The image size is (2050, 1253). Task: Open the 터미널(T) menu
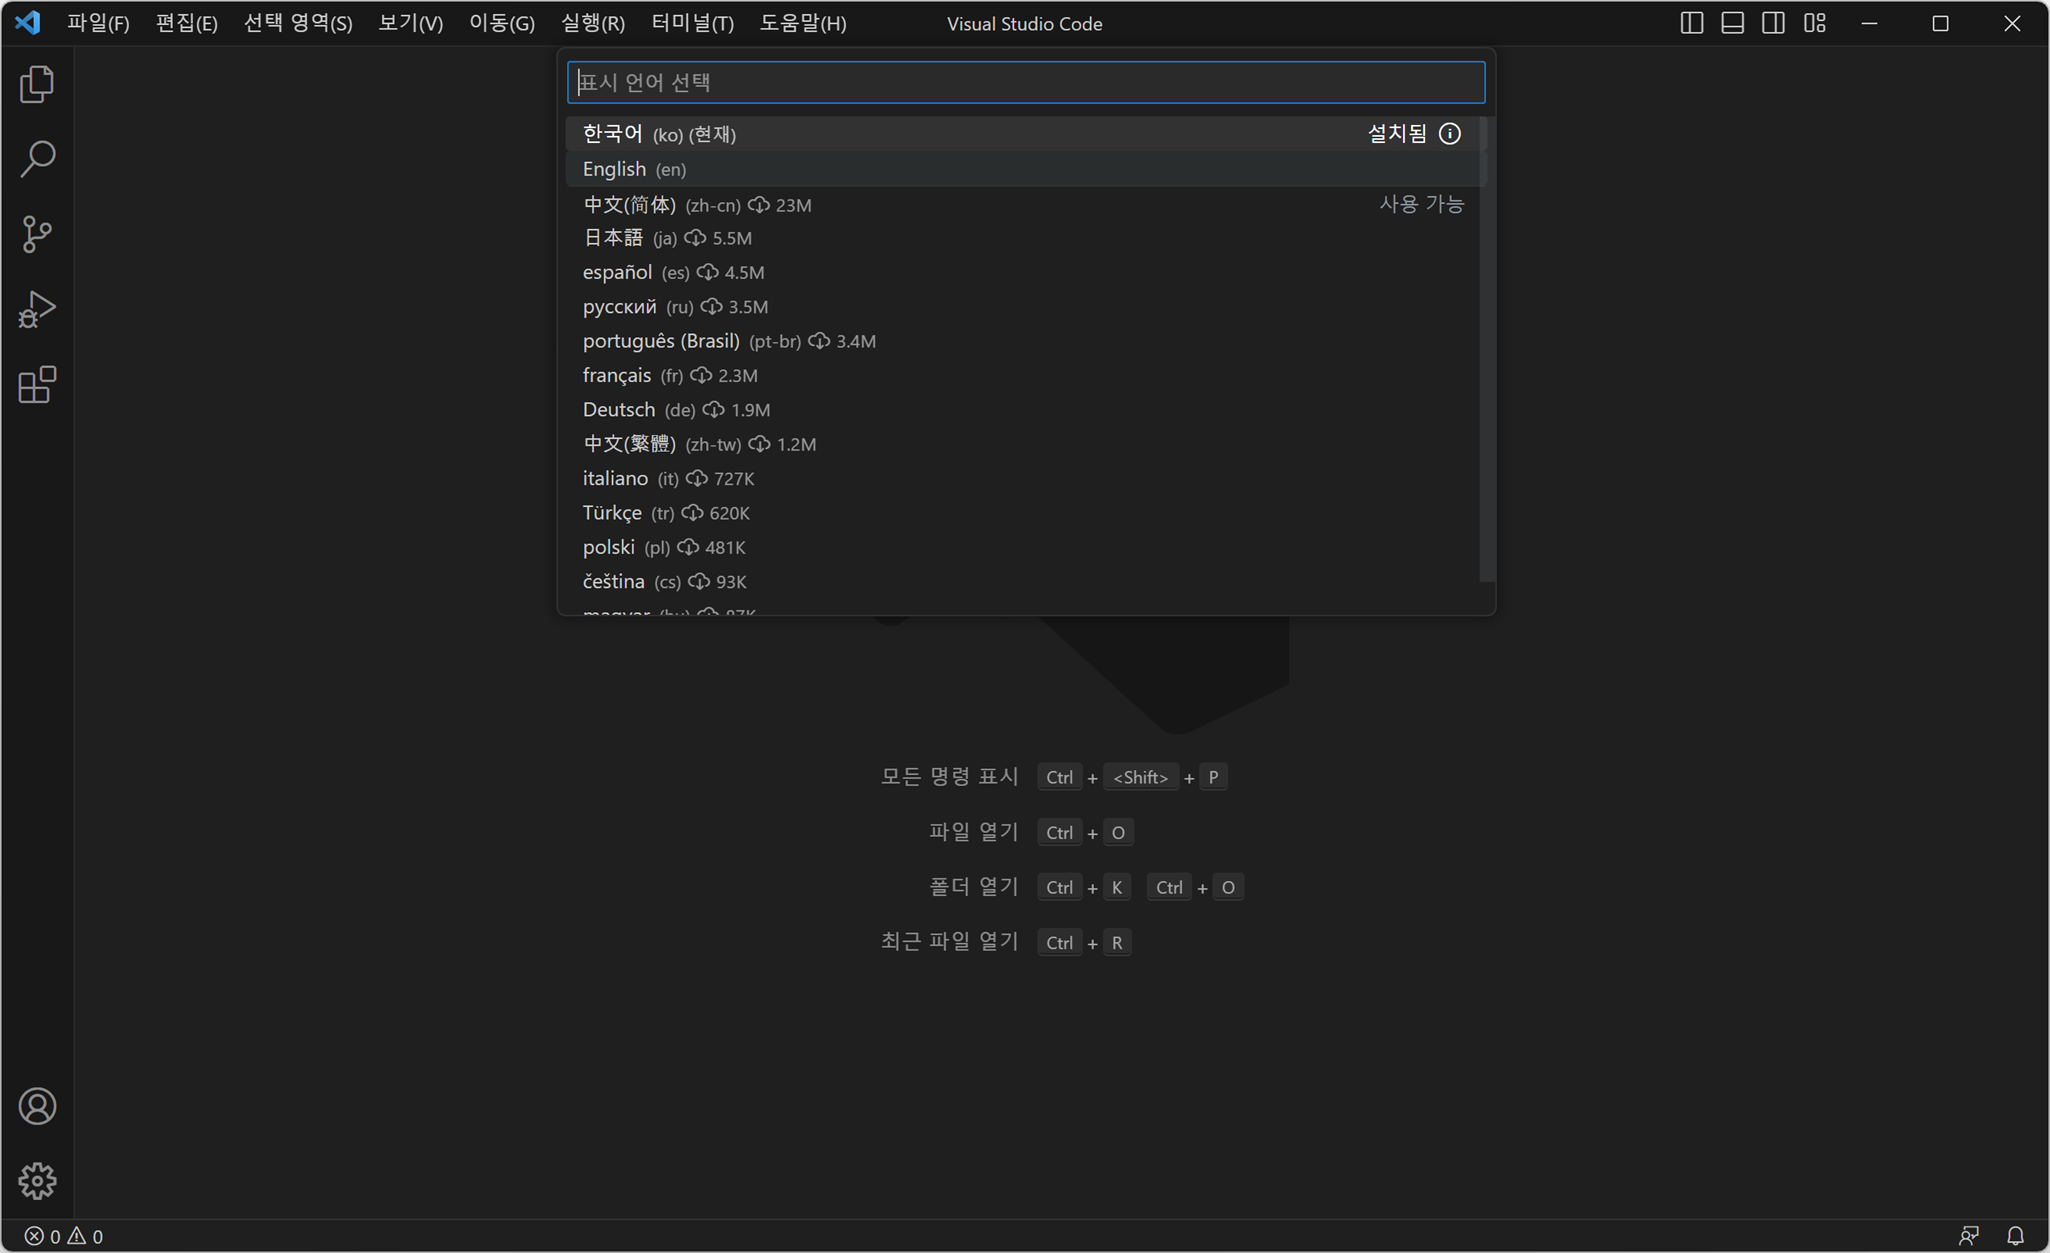pyautogui.click(x=692, y=23)
